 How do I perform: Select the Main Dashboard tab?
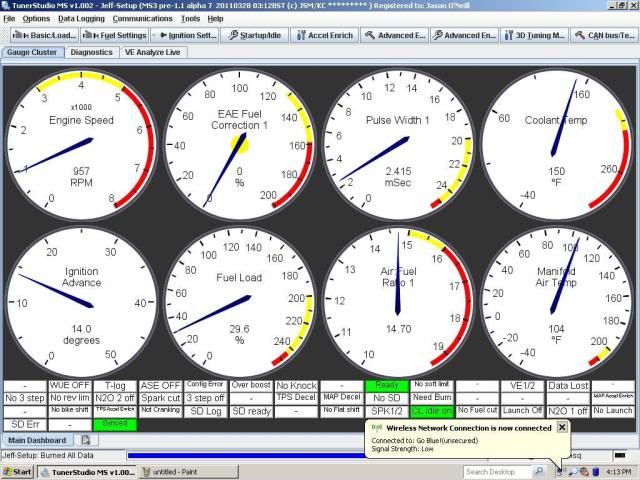pos(37,440)
